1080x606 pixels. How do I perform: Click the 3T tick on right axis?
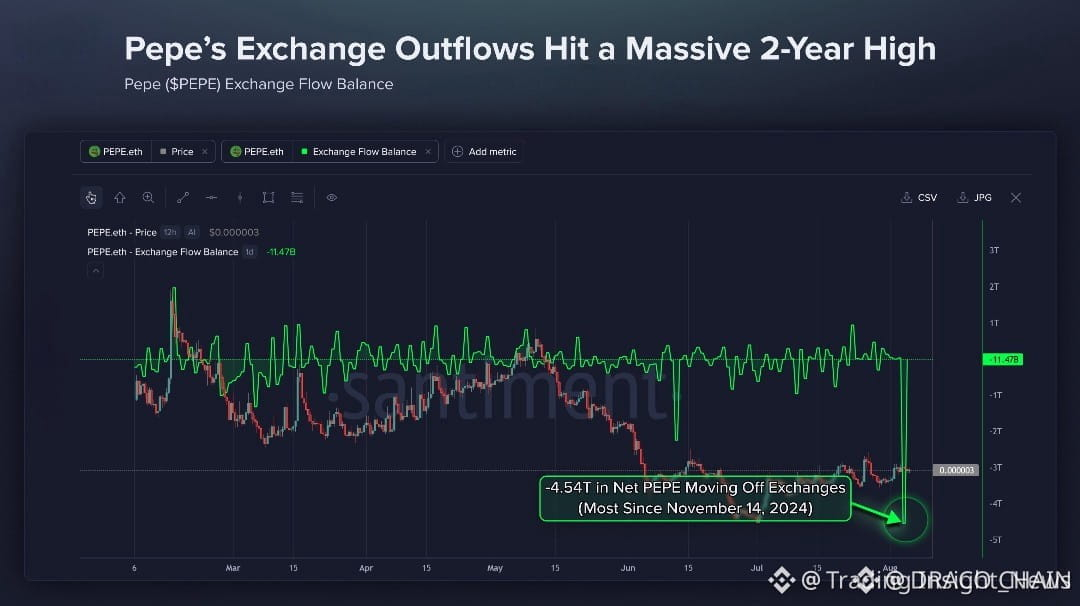pyautogui.click(x=994, y=251)
